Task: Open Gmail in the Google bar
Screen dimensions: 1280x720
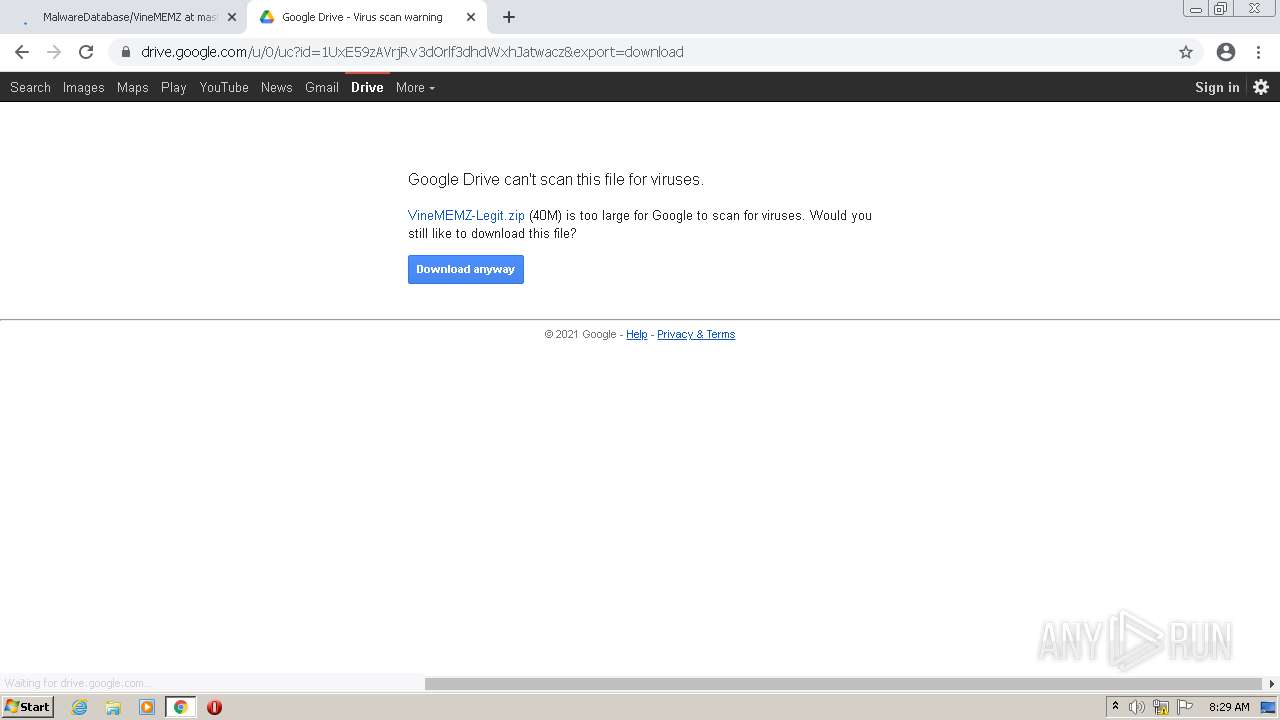Action: point(322,87)
